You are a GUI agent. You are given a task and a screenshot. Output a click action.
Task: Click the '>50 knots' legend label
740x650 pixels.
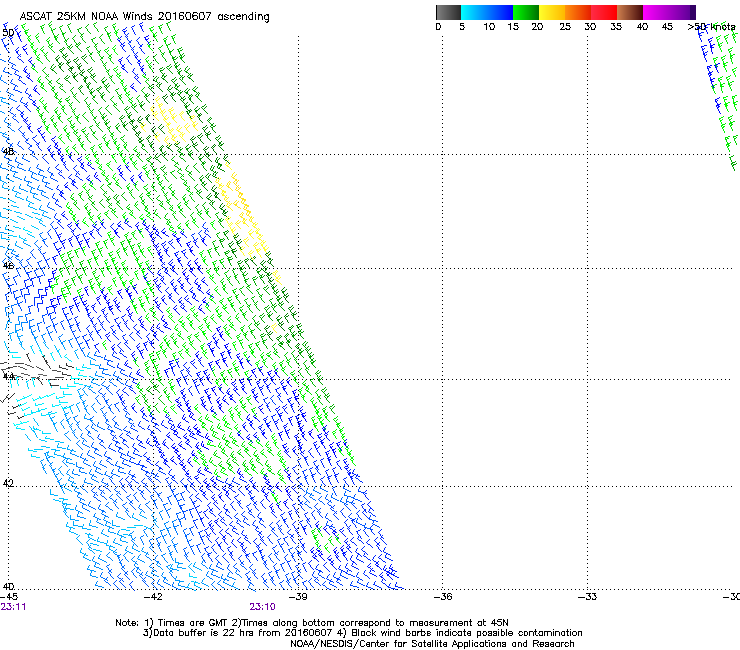pyautogui.click(x=711, y=27)
